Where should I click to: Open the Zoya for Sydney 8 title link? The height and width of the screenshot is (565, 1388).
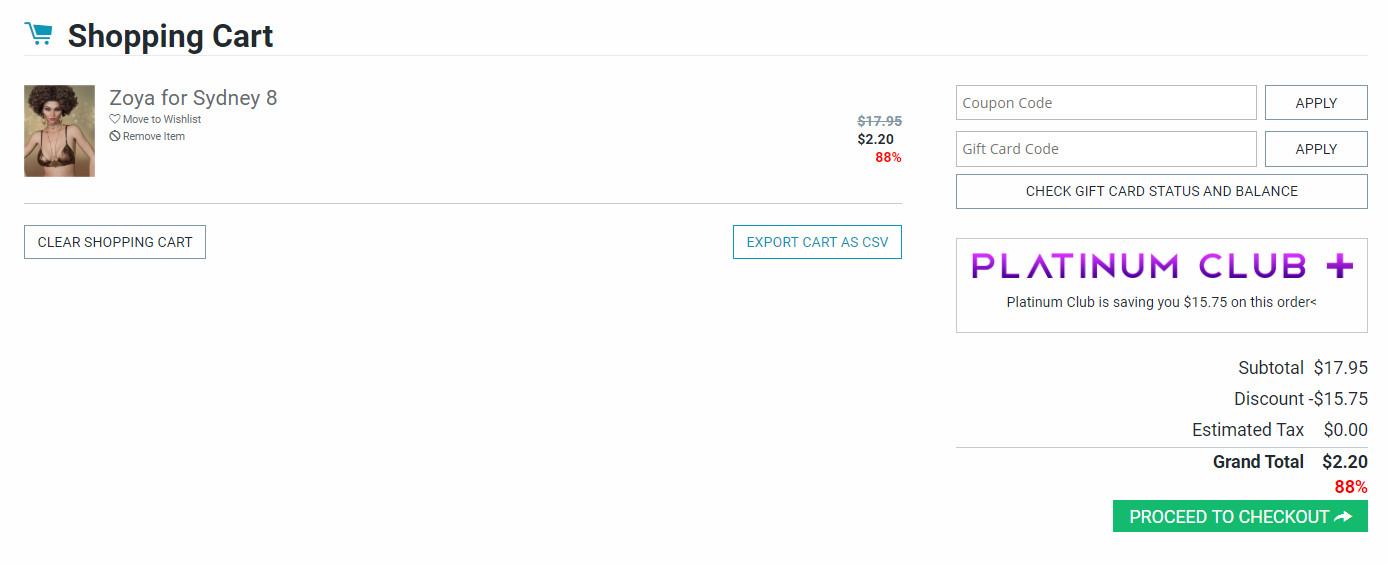point(193,98)
